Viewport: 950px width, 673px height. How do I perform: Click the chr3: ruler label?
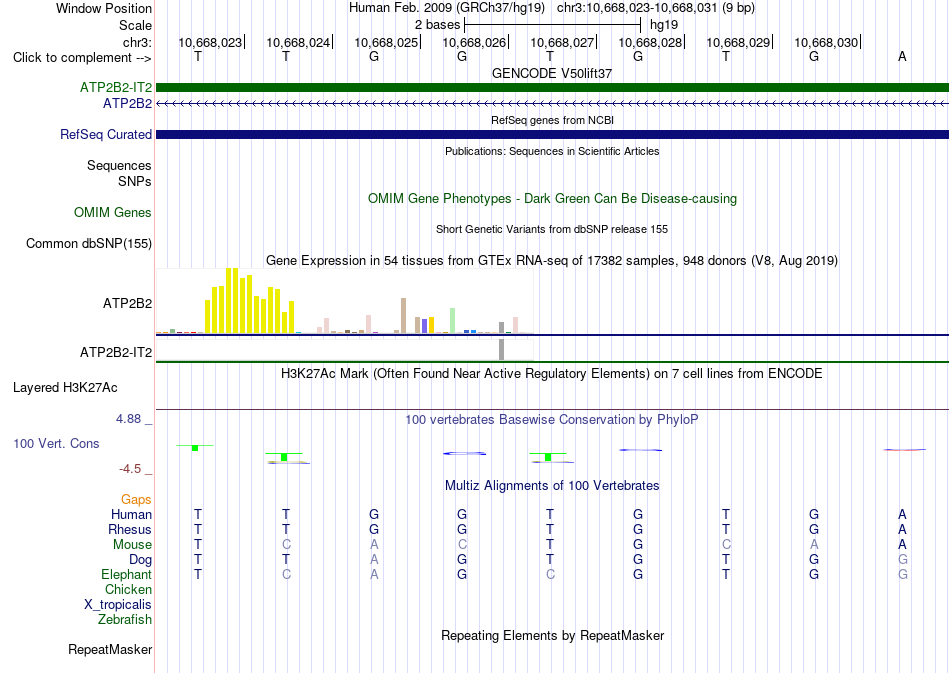[x=137, y=42]
